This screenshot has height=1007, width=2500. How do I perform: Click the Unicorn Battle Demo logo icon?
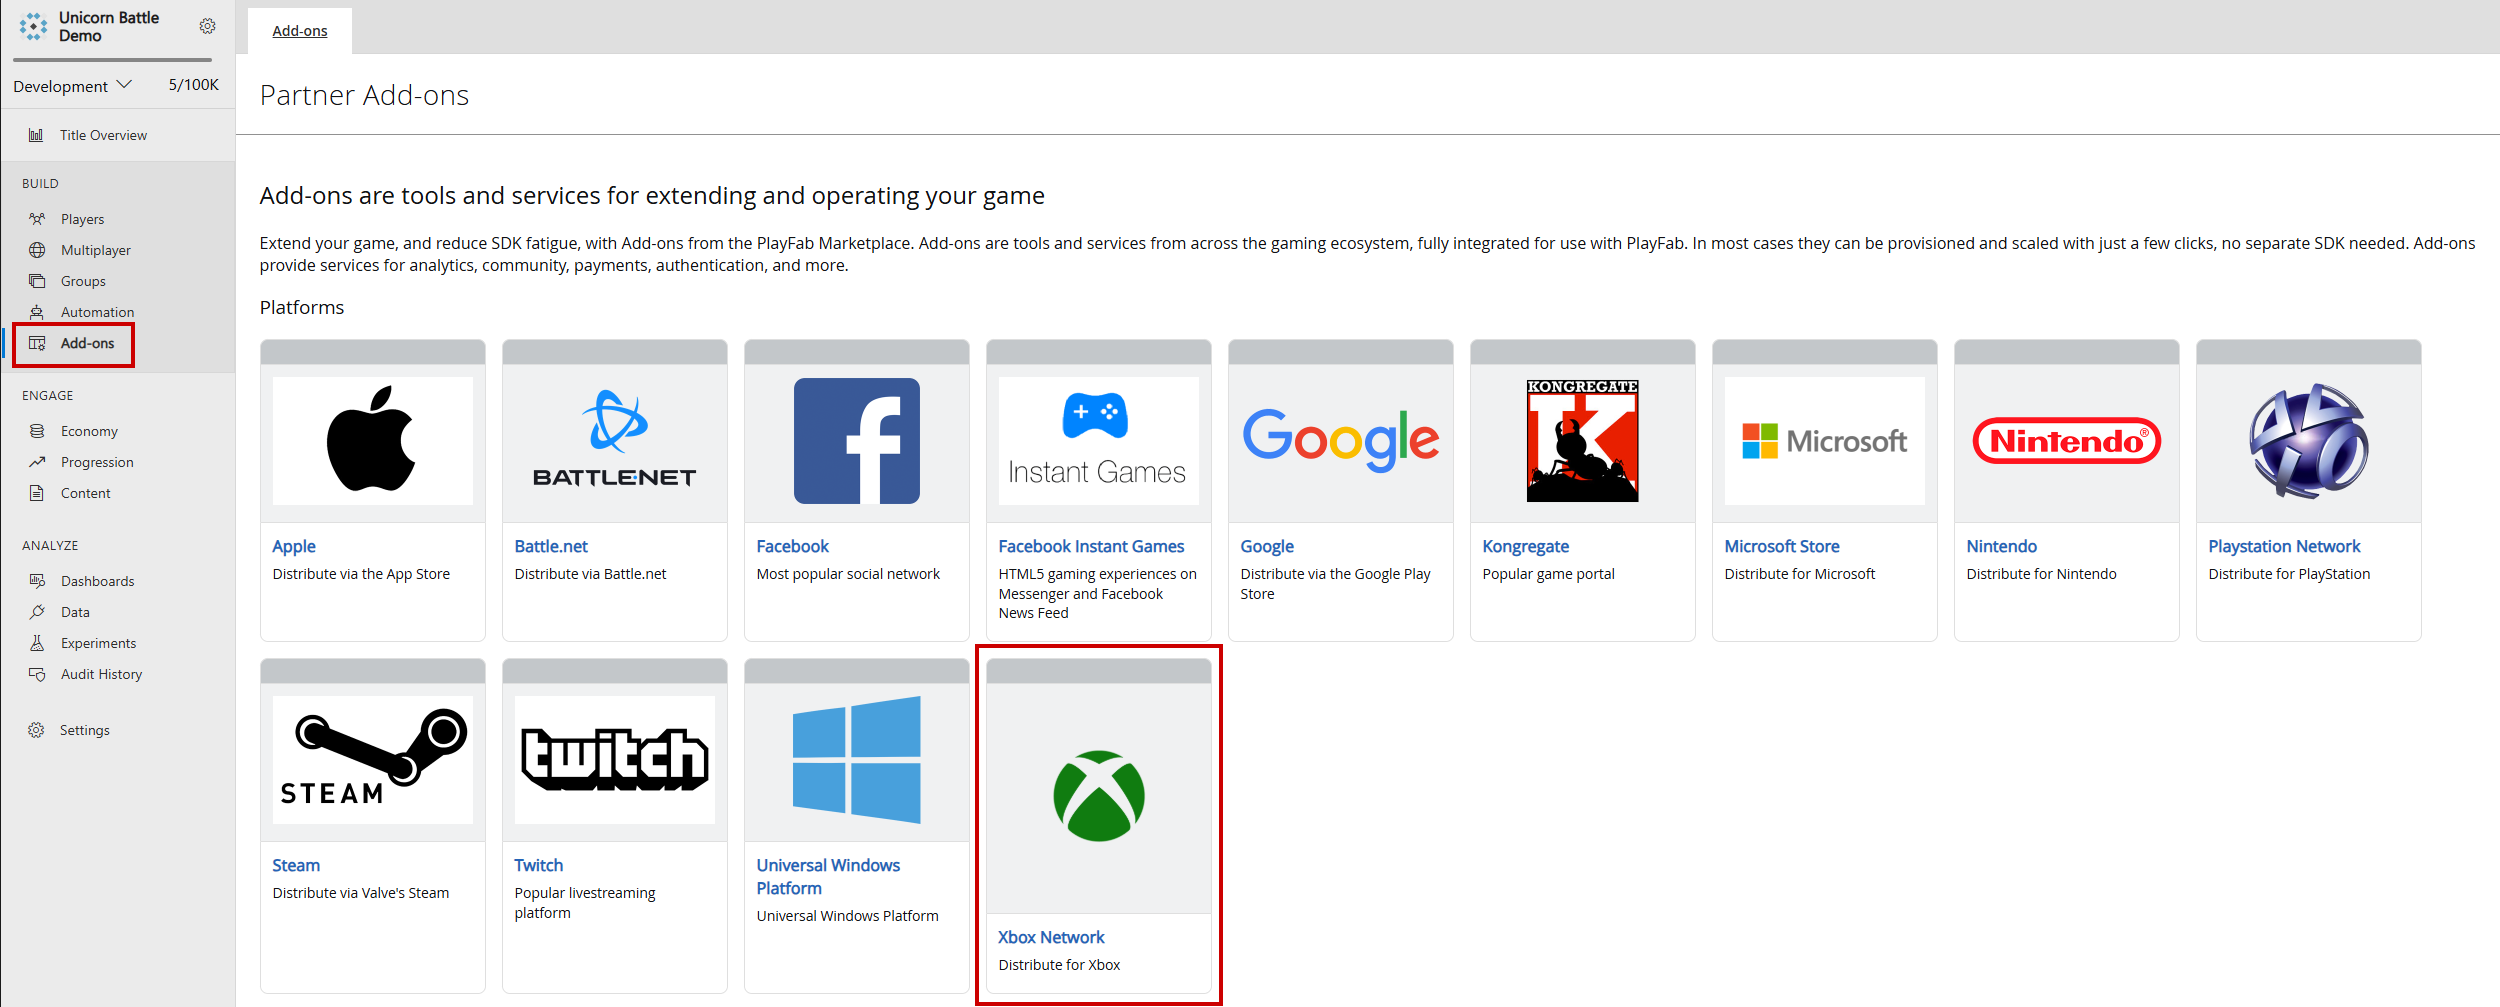click(x=33, y=26)
